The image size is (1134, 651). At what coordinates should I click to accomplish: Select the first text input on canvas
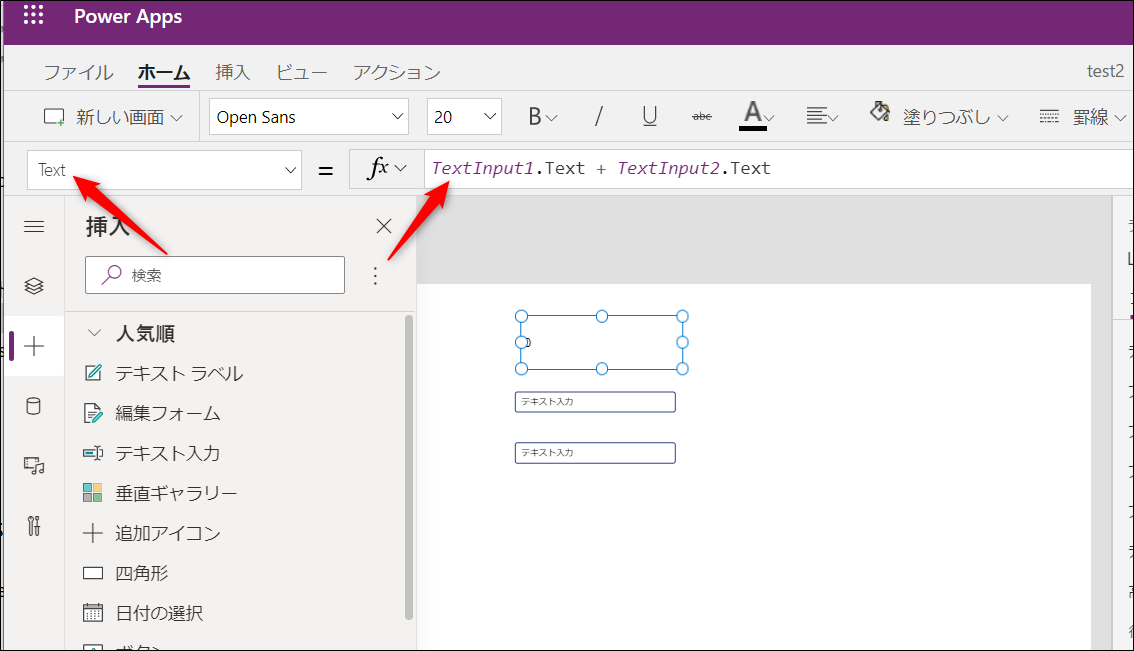[595, 402]
